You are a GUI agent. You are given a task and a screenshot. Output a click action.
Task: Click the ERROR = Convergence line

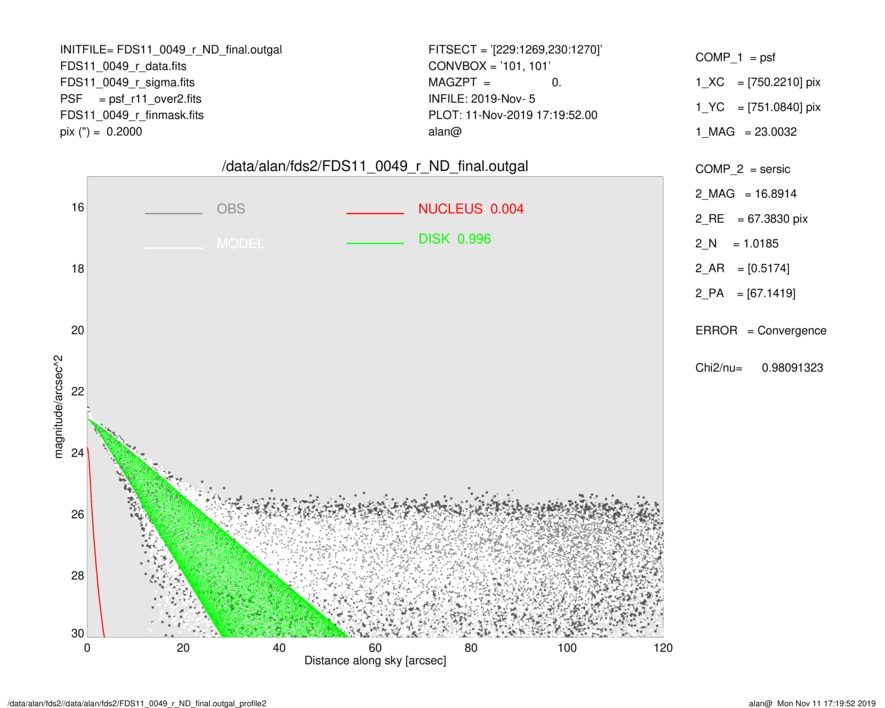coord(760,331)
